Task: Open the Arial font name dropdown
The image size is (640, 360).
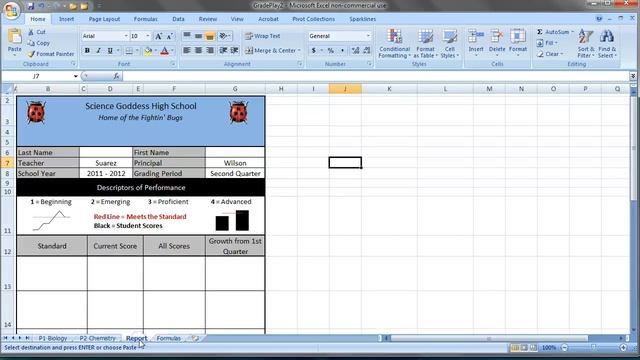Action: pyautogui.click(x=126, y=36)
